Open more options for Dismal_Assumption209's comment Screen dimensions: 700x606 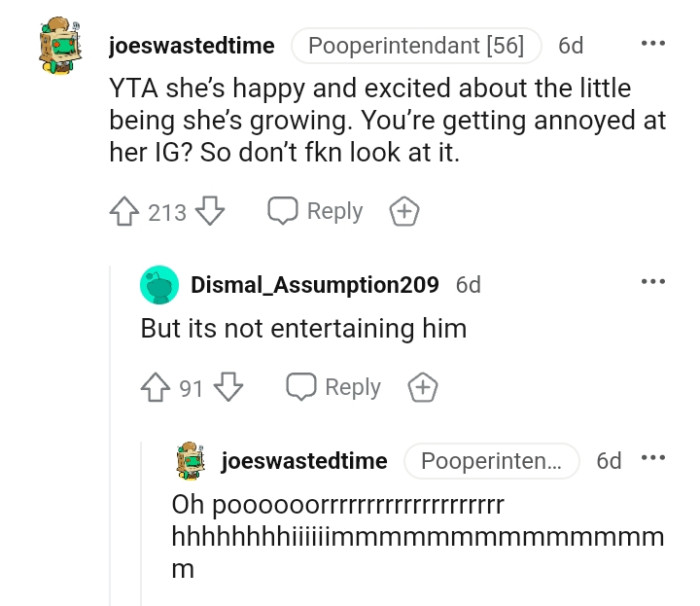pos(653,284)
